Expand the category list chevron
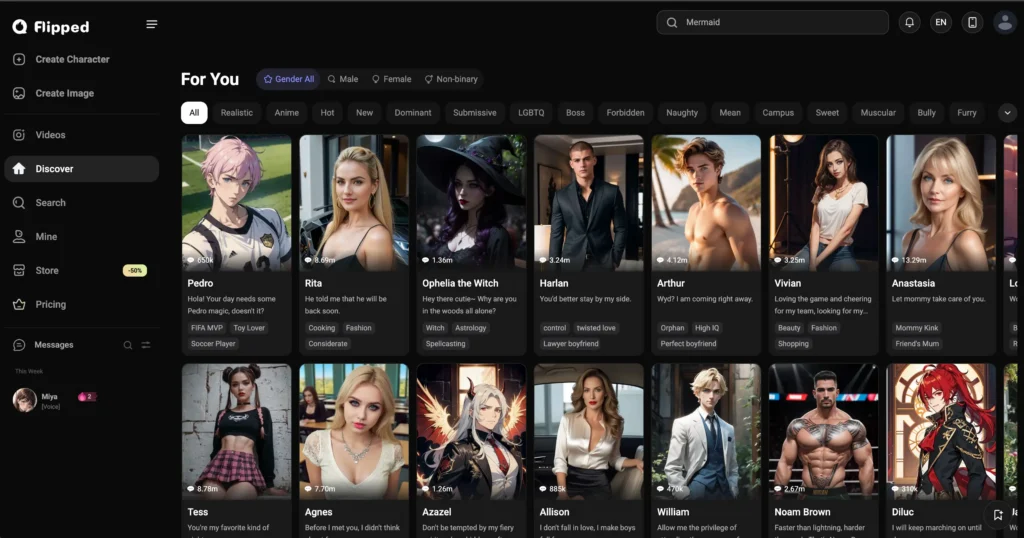 pyautogui.click(x=1007, y=112)
